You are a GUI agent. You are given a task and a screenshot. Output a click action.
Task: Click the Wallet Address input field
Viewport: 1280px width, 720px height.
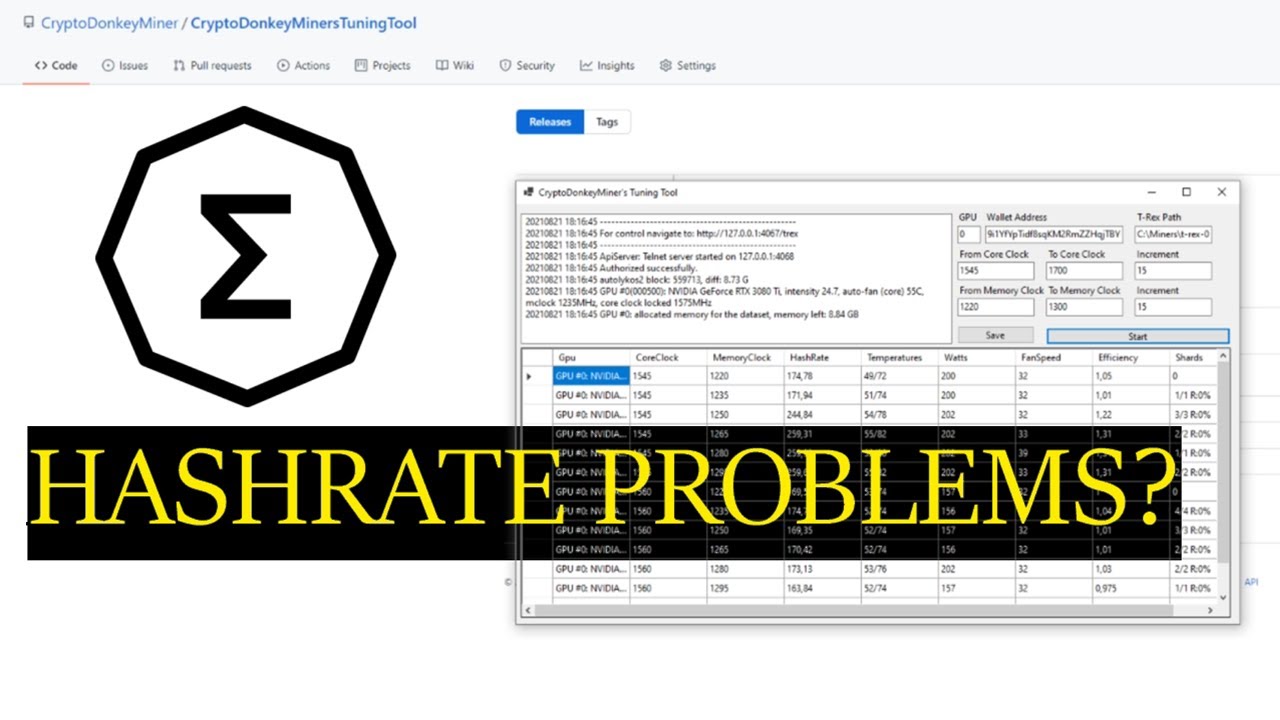(1055, 234)
